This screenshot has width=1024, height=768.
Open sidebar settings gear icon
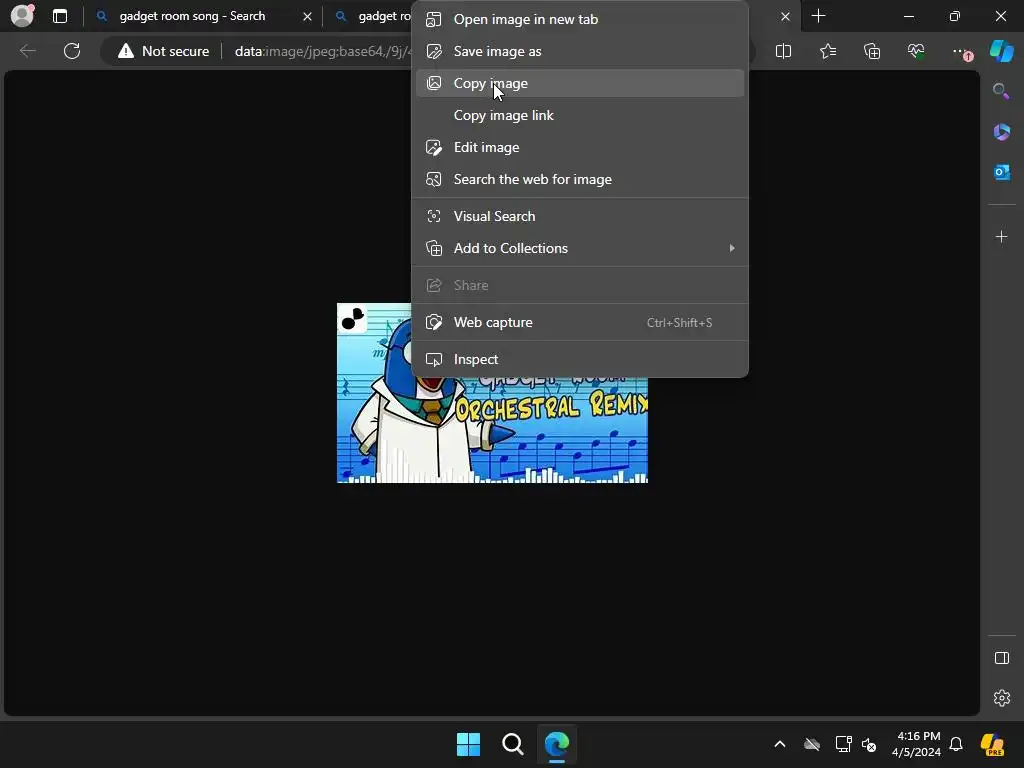point(1001,698)
